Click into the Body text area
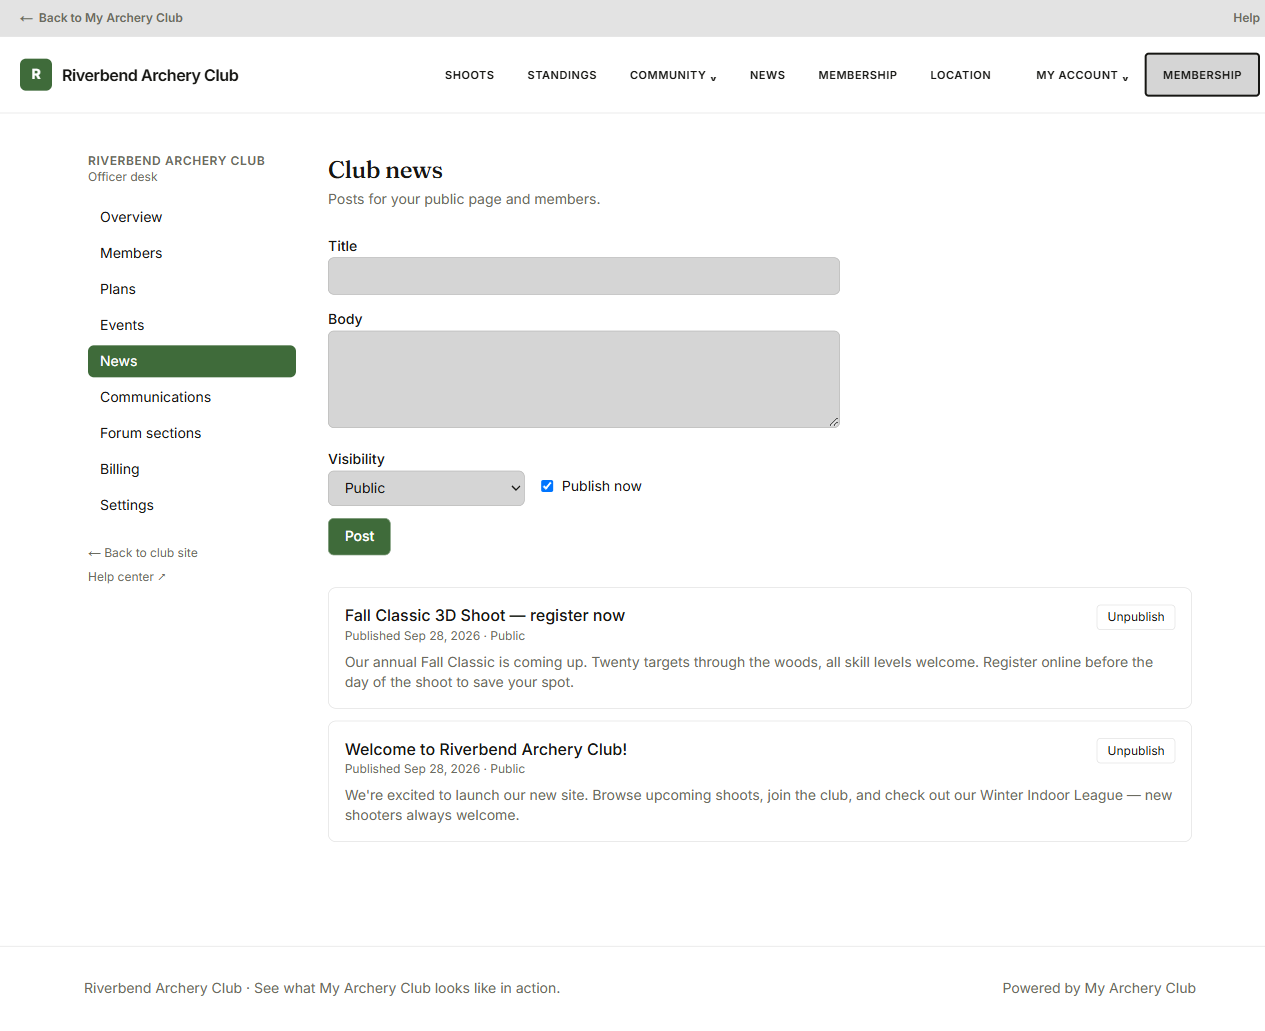This screenshot has height=1031, width=1265. point(584,379)
